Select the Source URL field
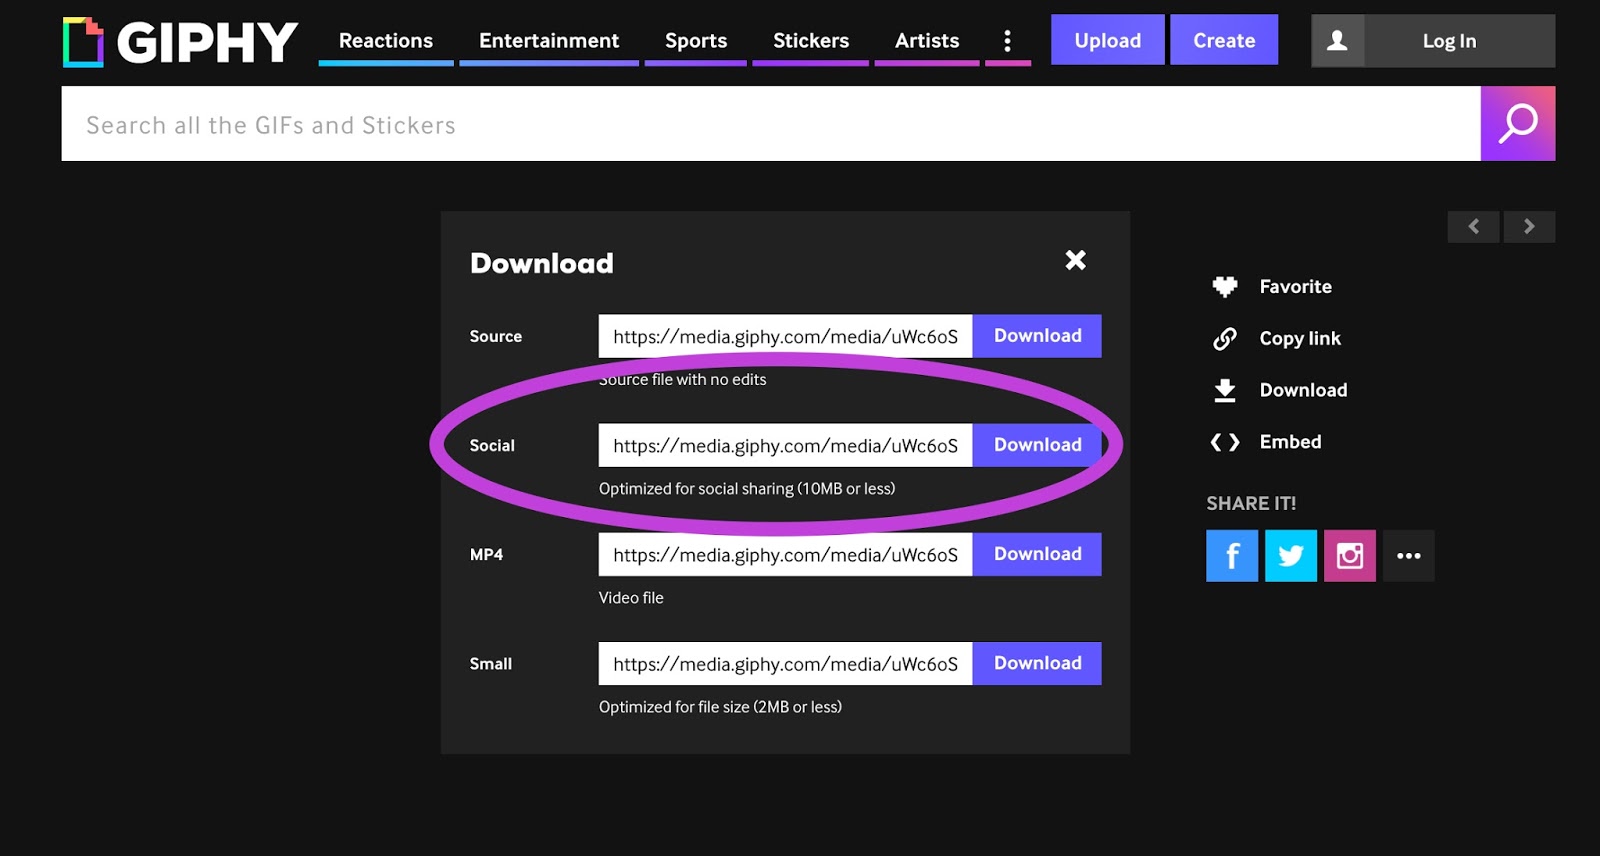 [x=785, y=336]
